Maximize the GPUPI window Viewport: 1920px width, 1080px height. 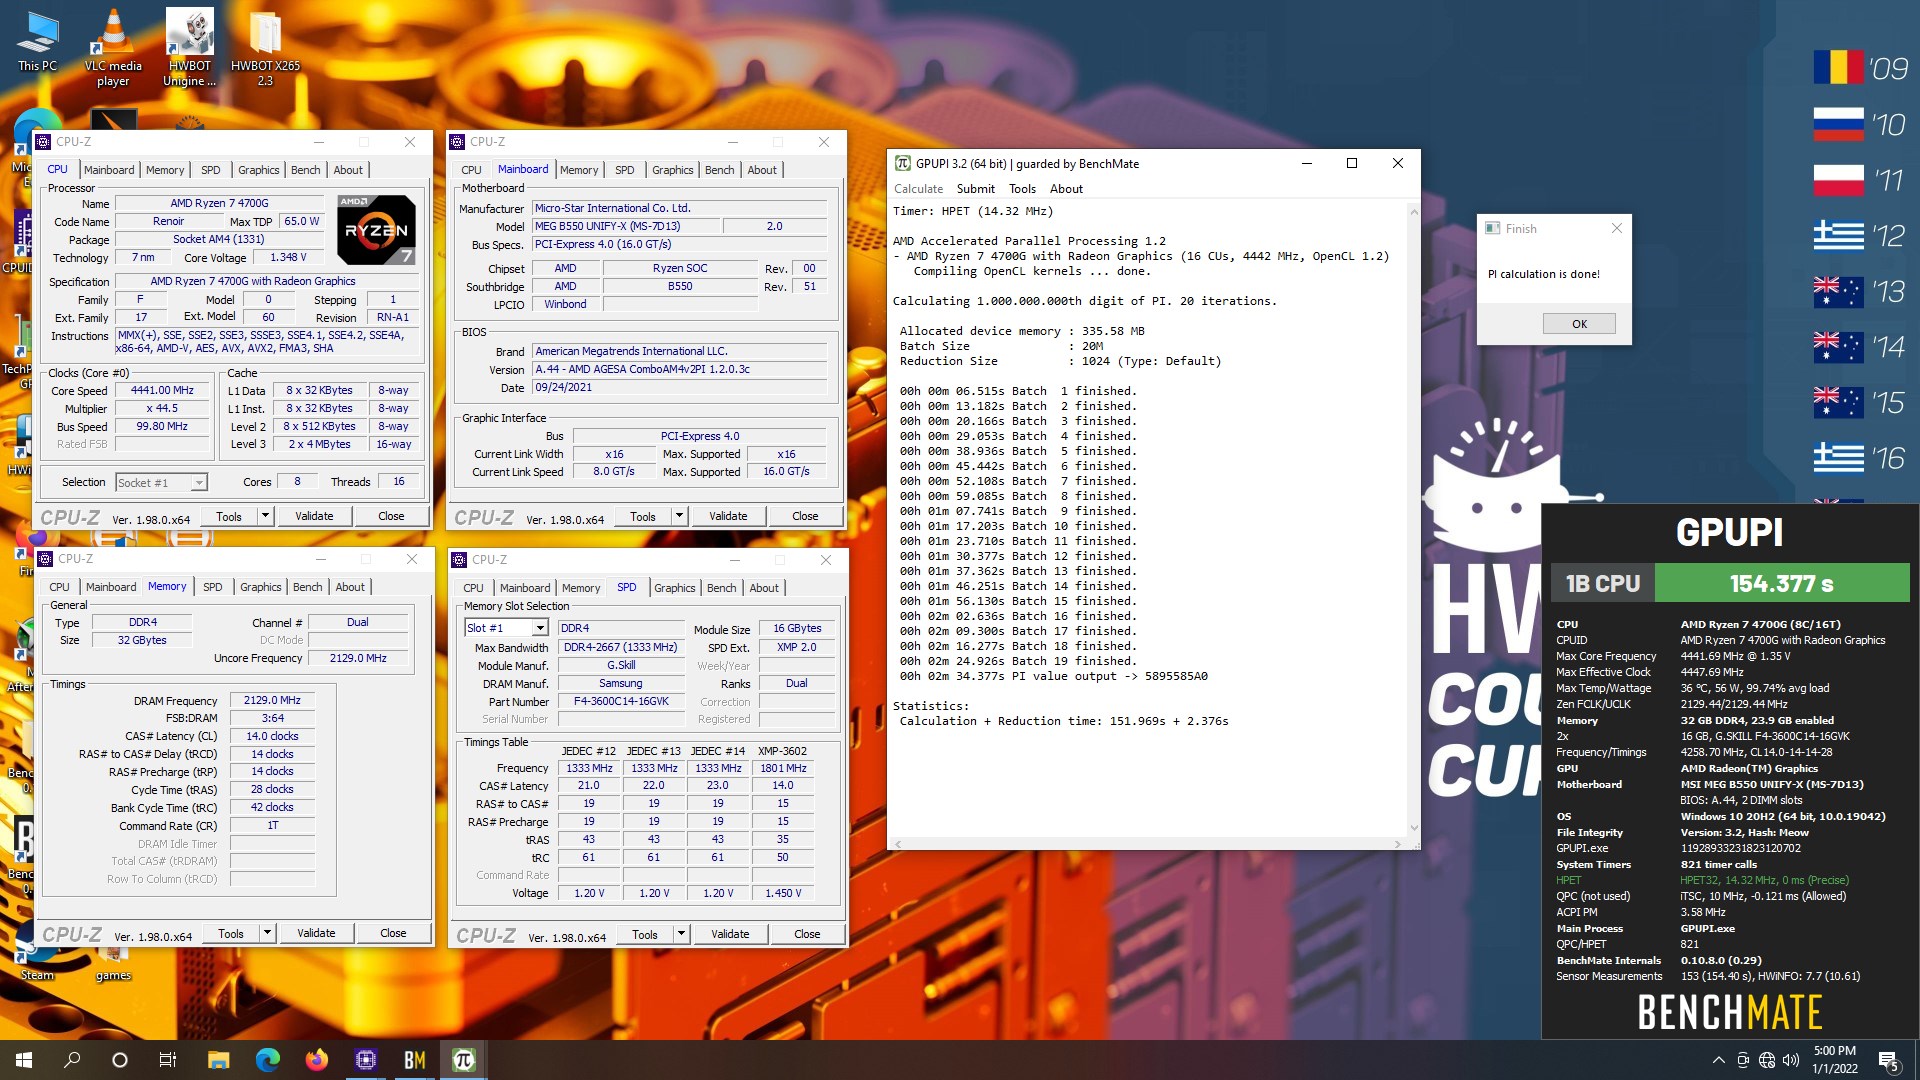point(1352,163)
